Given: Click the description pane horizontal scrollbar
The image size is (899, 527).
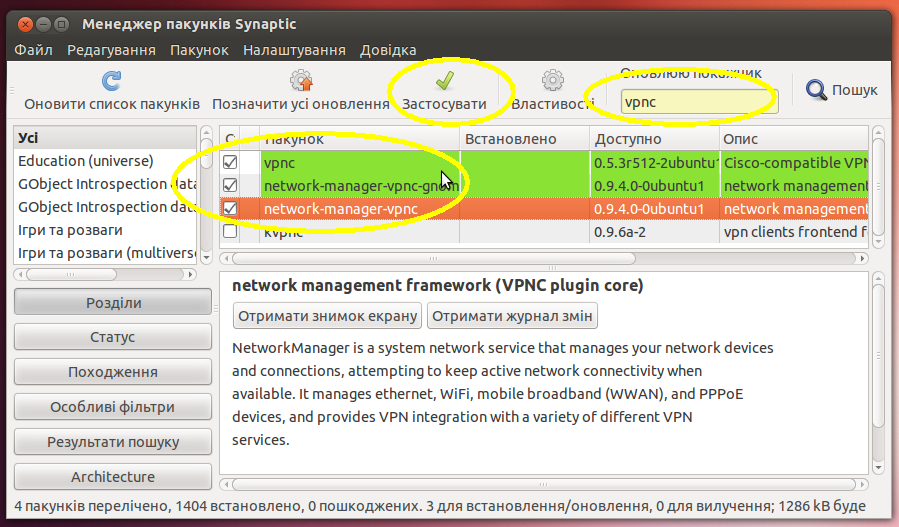Looking at the screenshot, I should pyautogui.click(x=544, y=485).
